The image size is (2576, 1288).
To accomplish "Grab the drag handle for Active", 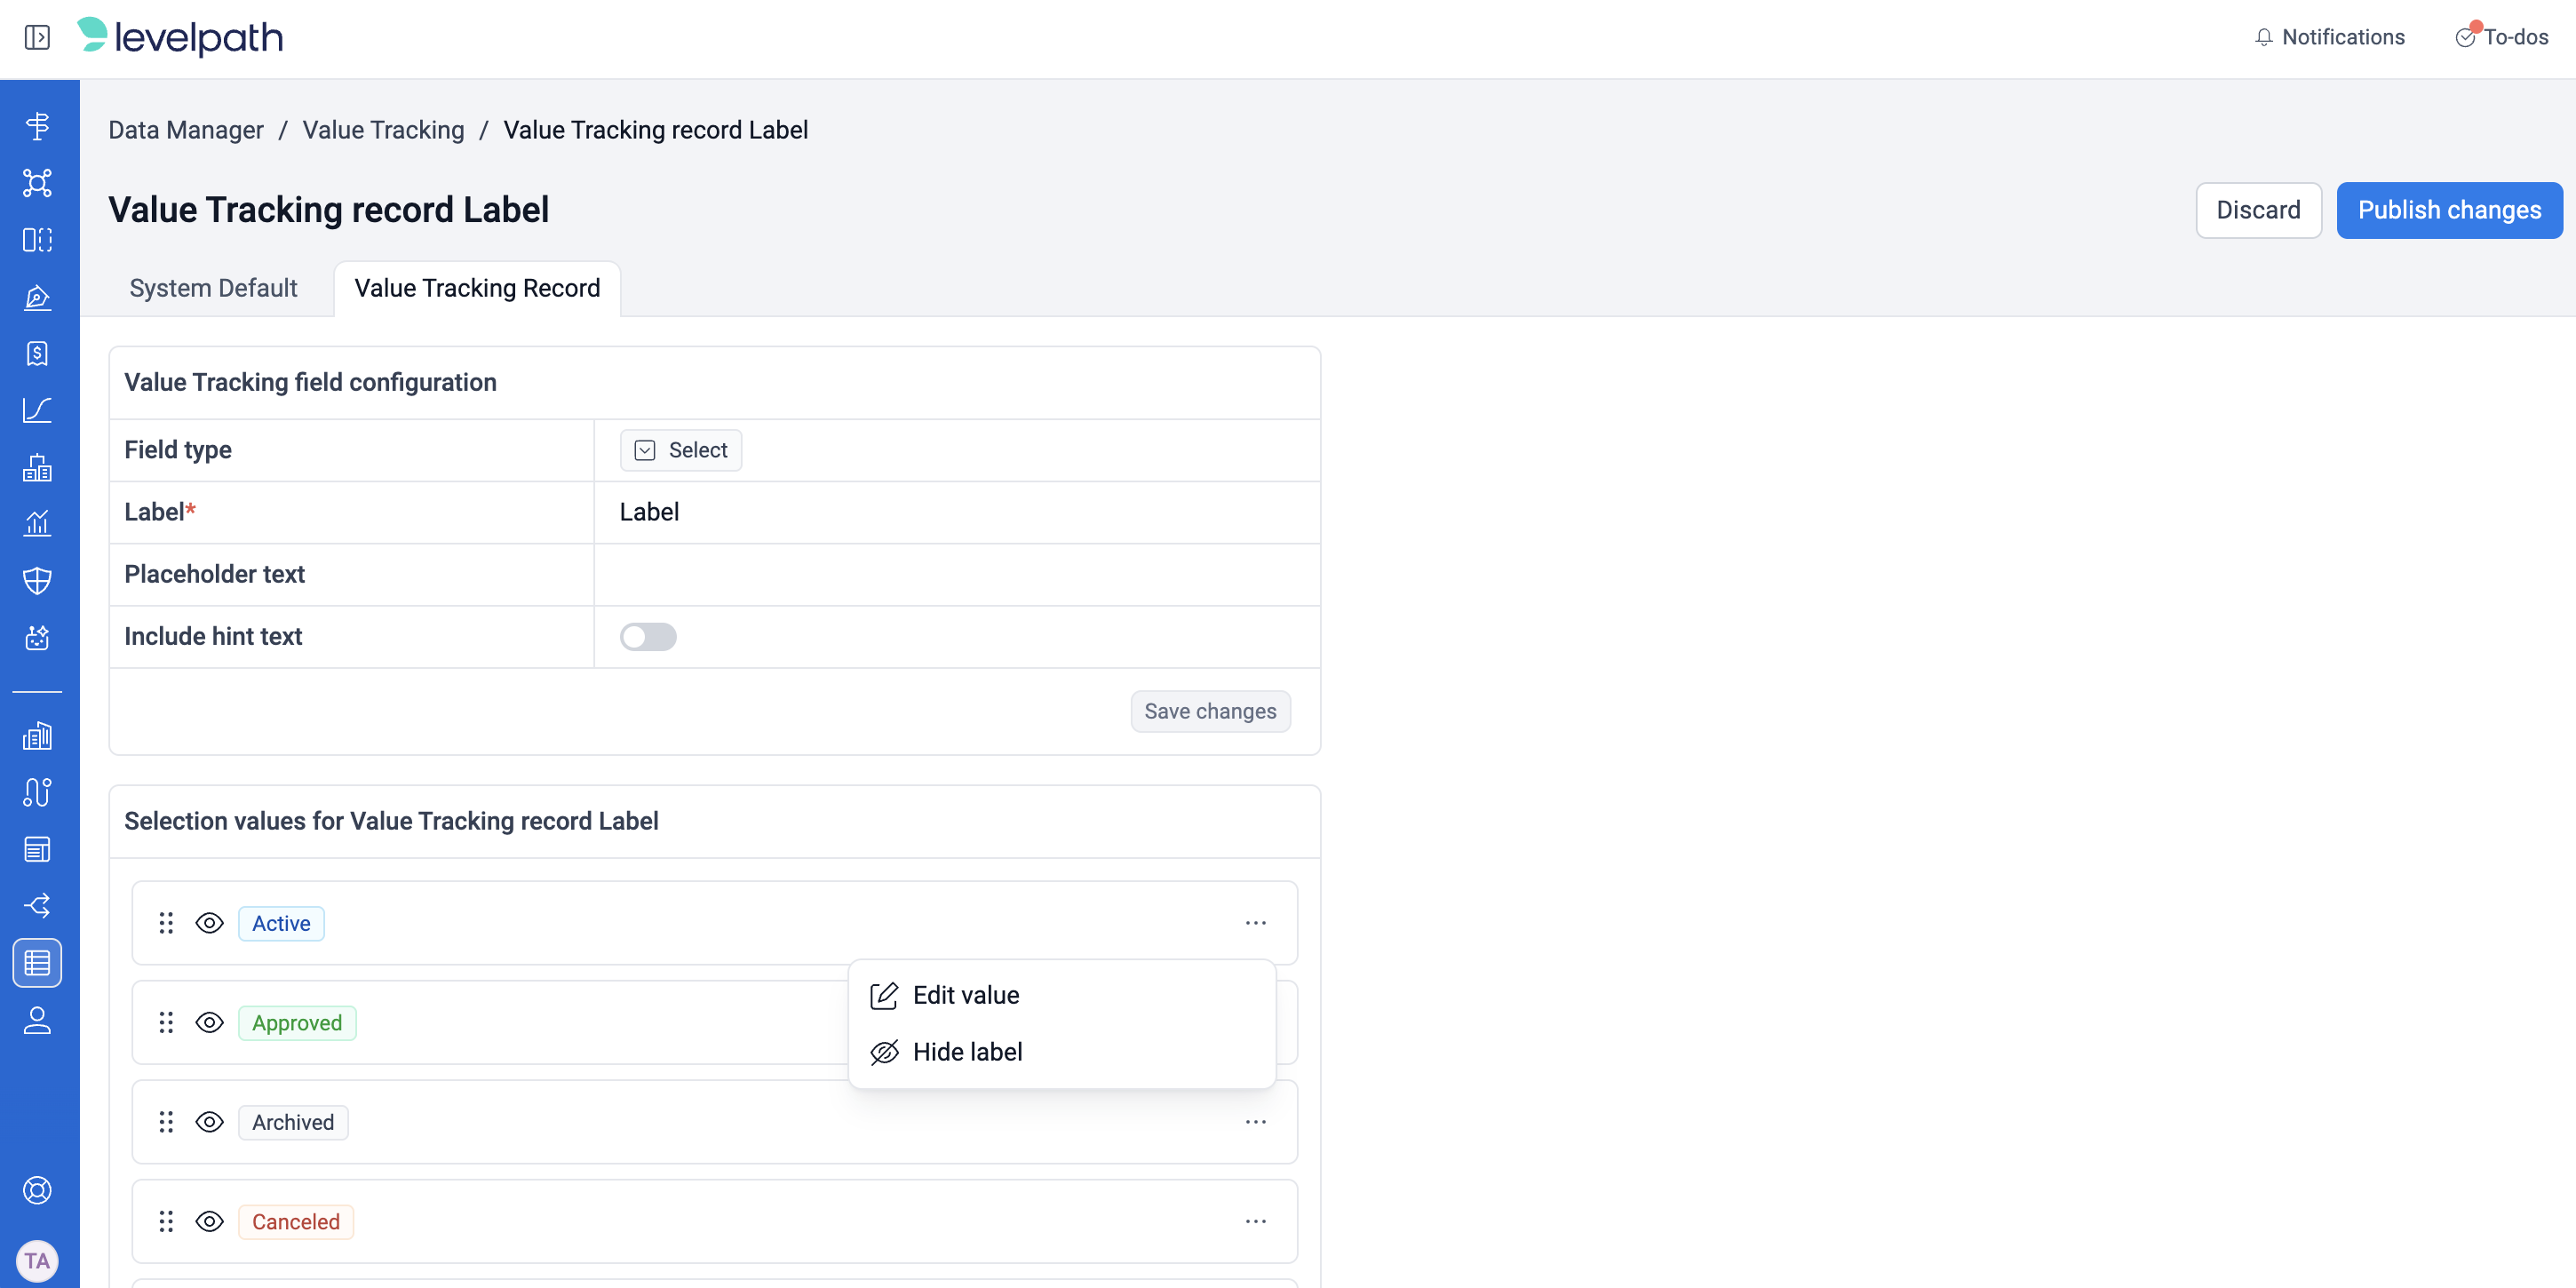I will (166, 923).
